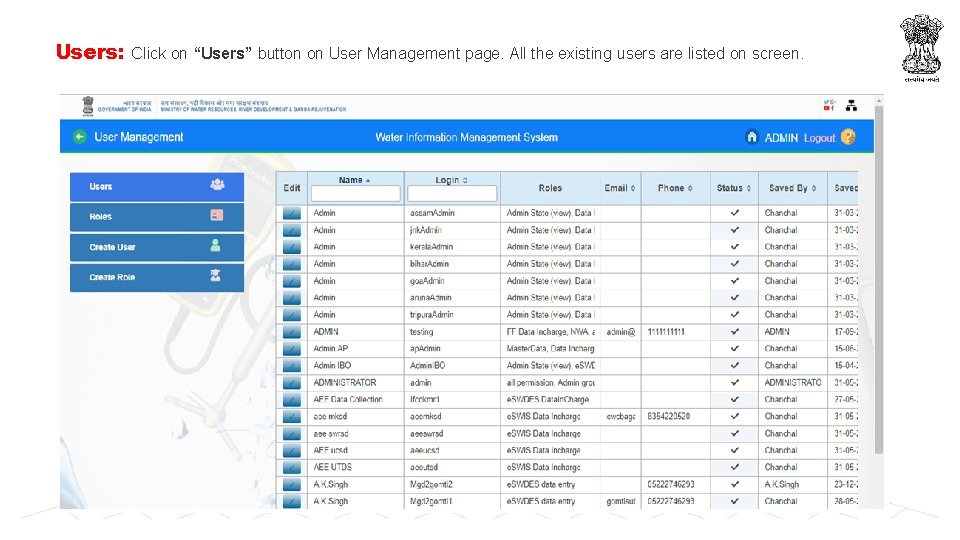Sort table by Login column
Viewport: 960px width, 540px height.
click(451, 180)
